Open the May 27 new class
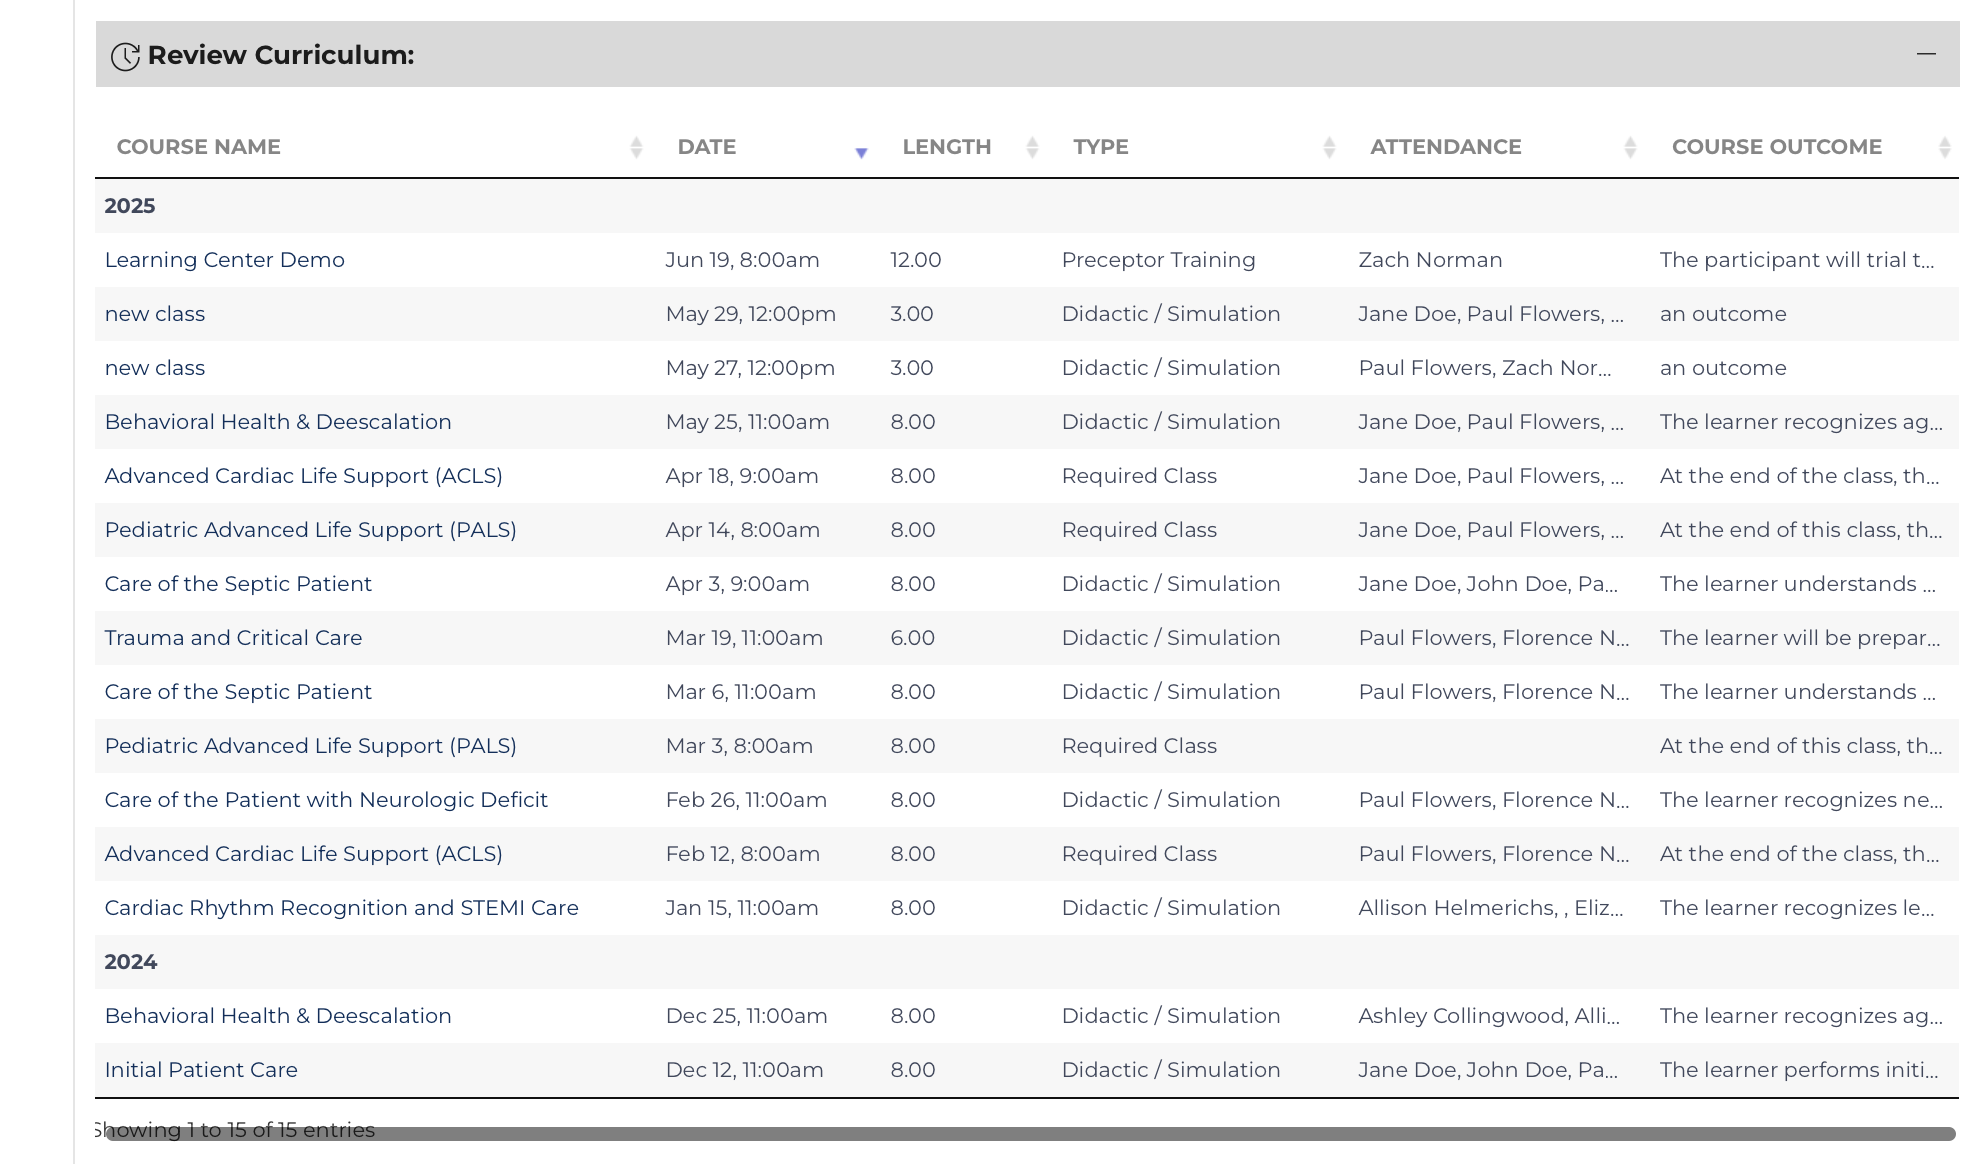 (155, 368)
